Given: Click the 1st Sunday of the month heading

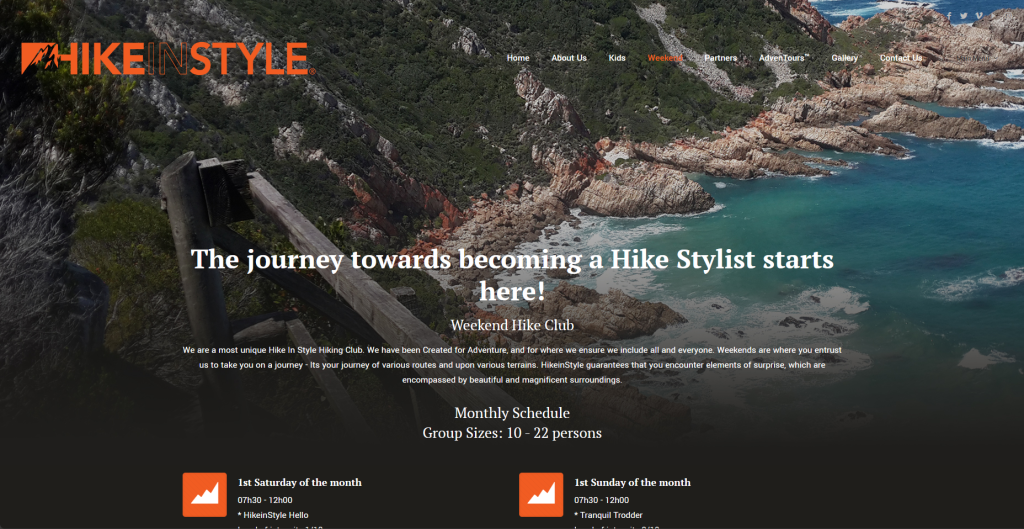Looking at the screenshot, I should 632,482.
